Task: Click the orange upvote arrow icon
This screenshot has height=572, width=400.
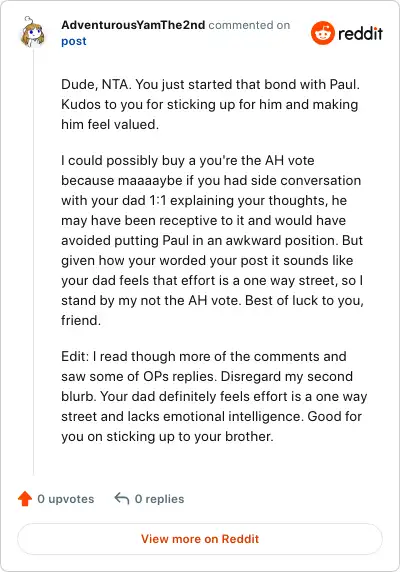Action: point(25,499)
